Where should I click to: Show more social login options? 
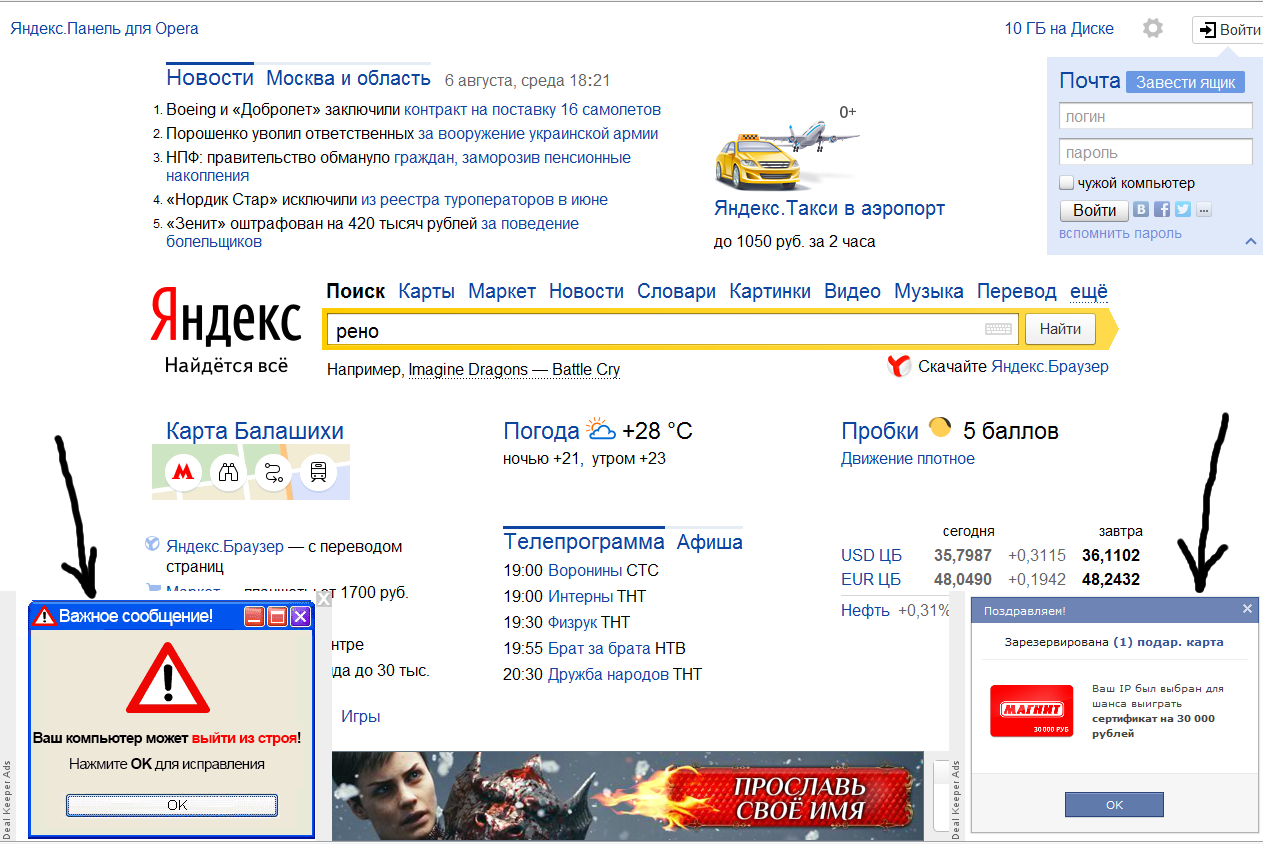(1203, 210)
